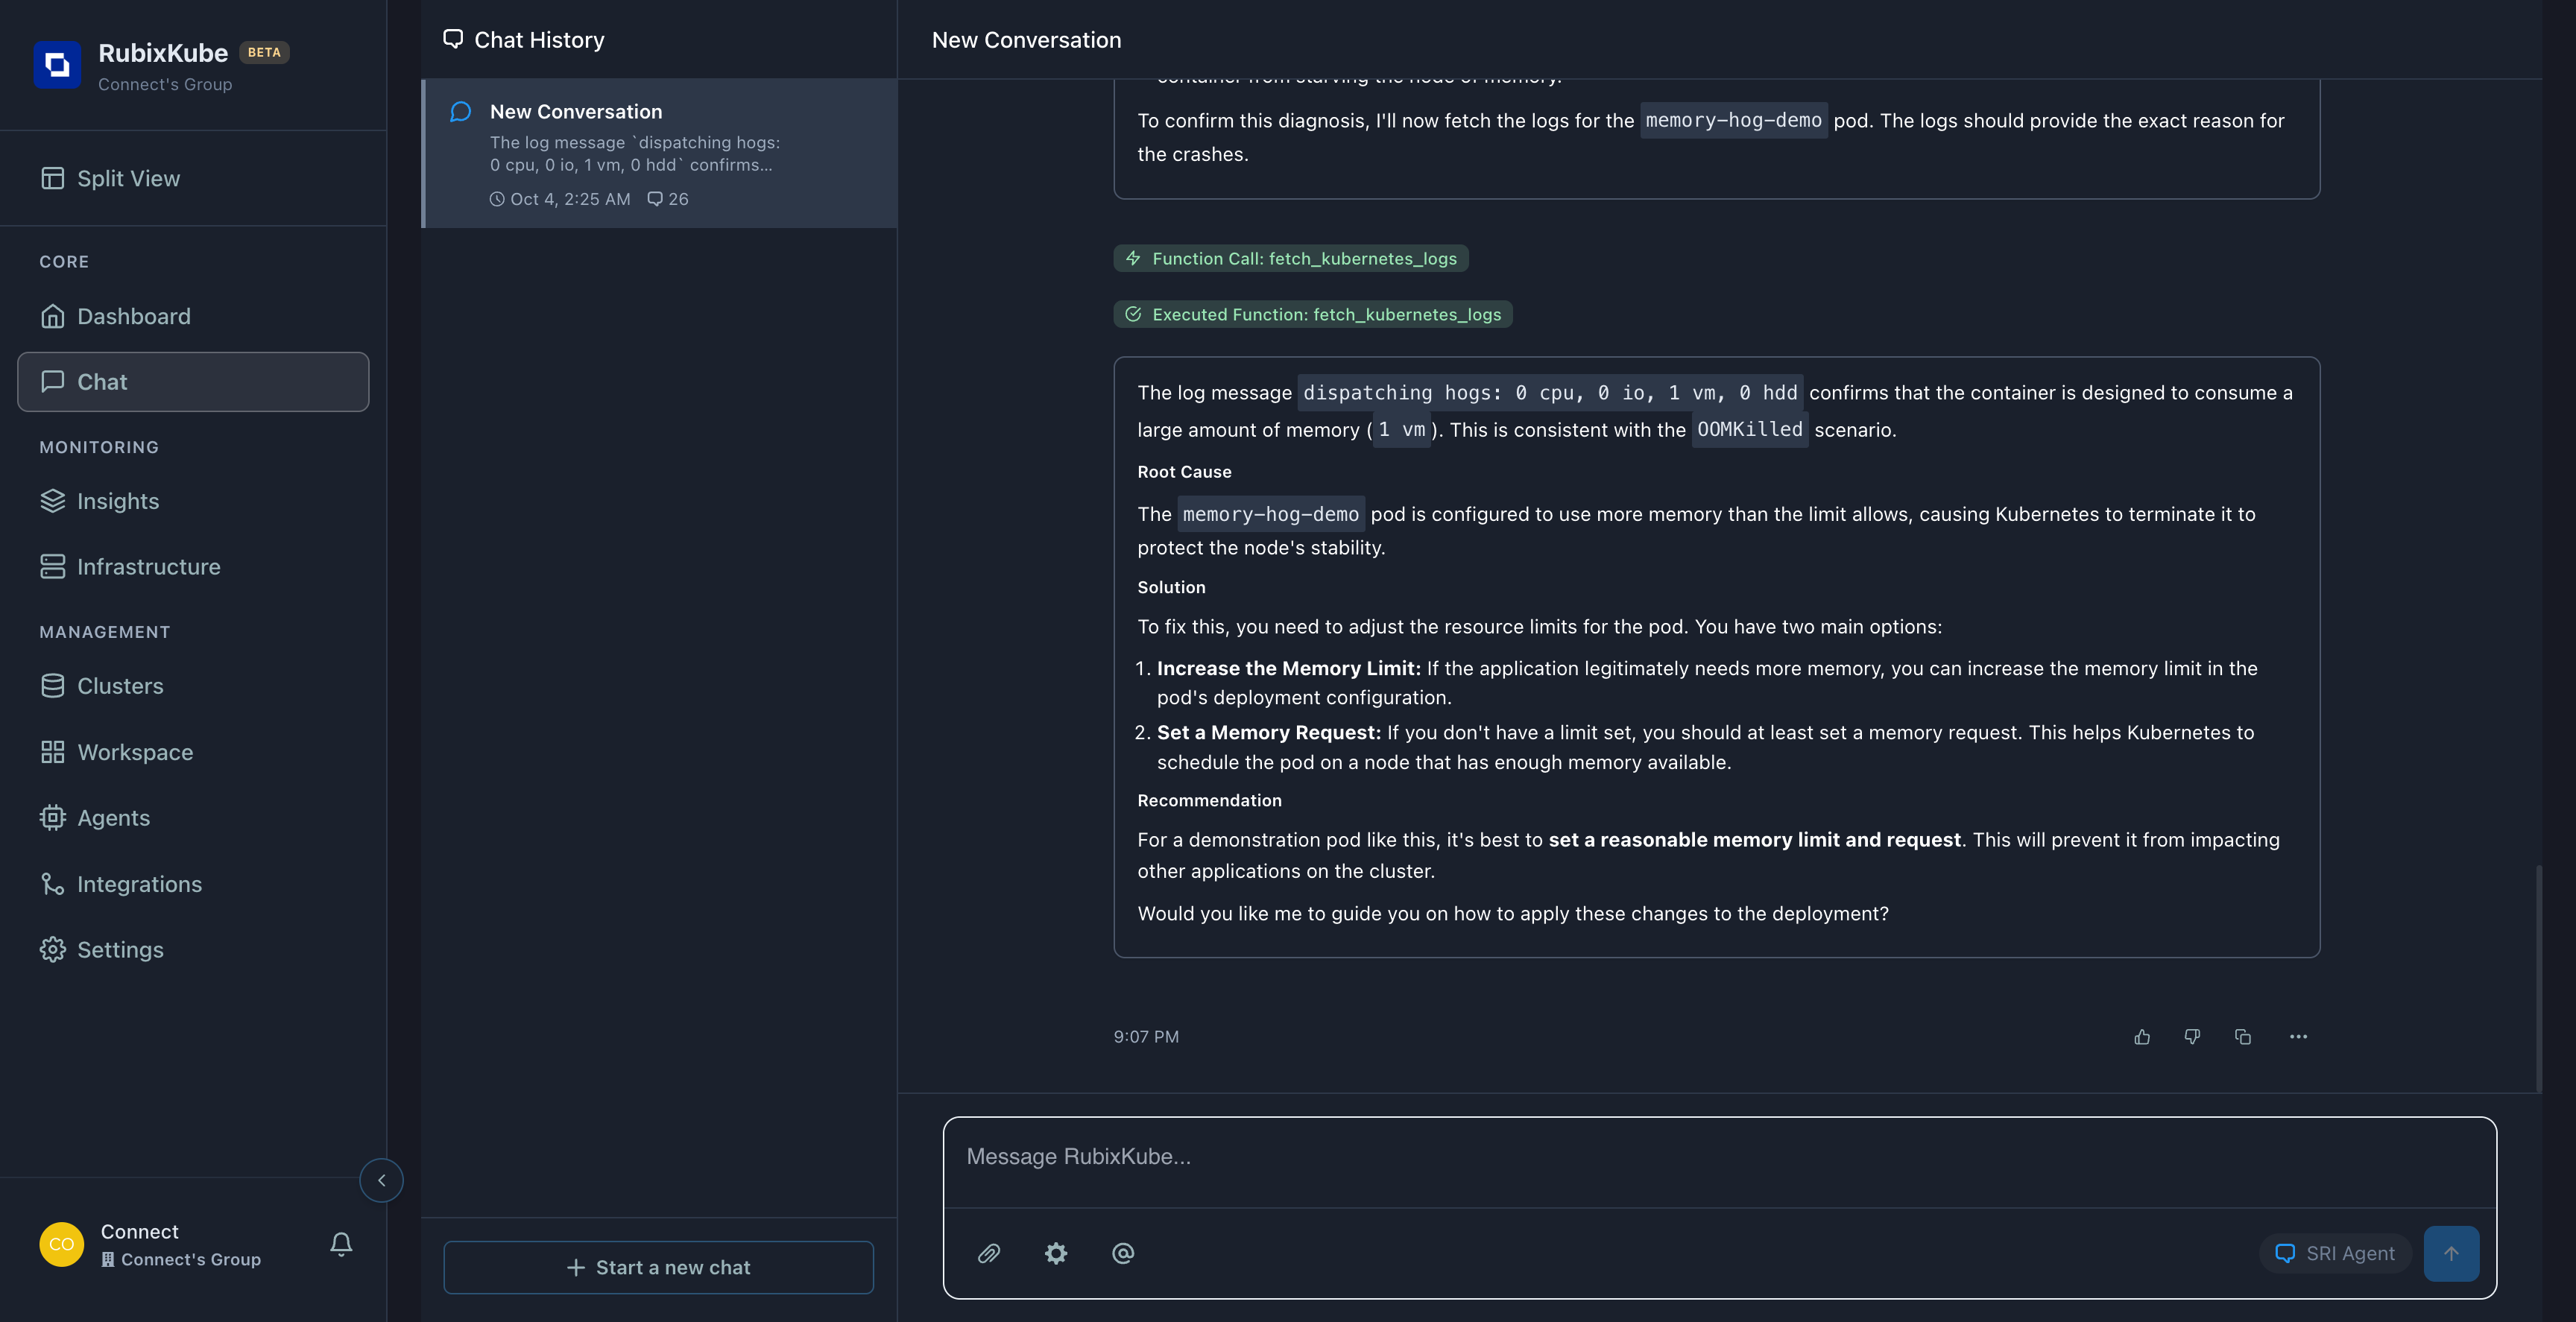2576x1322 pixels.
Task: Open the notifications bell
Action: (341, 1244)
